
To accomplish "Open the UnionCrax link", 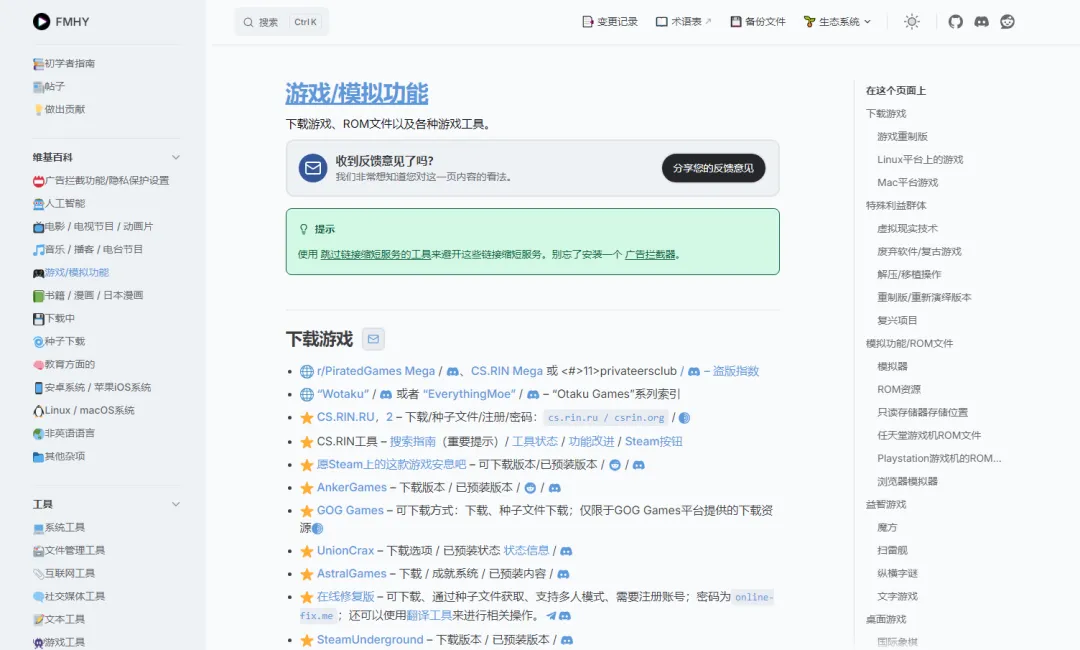I will pyautogui.click(x=345, y=551).
